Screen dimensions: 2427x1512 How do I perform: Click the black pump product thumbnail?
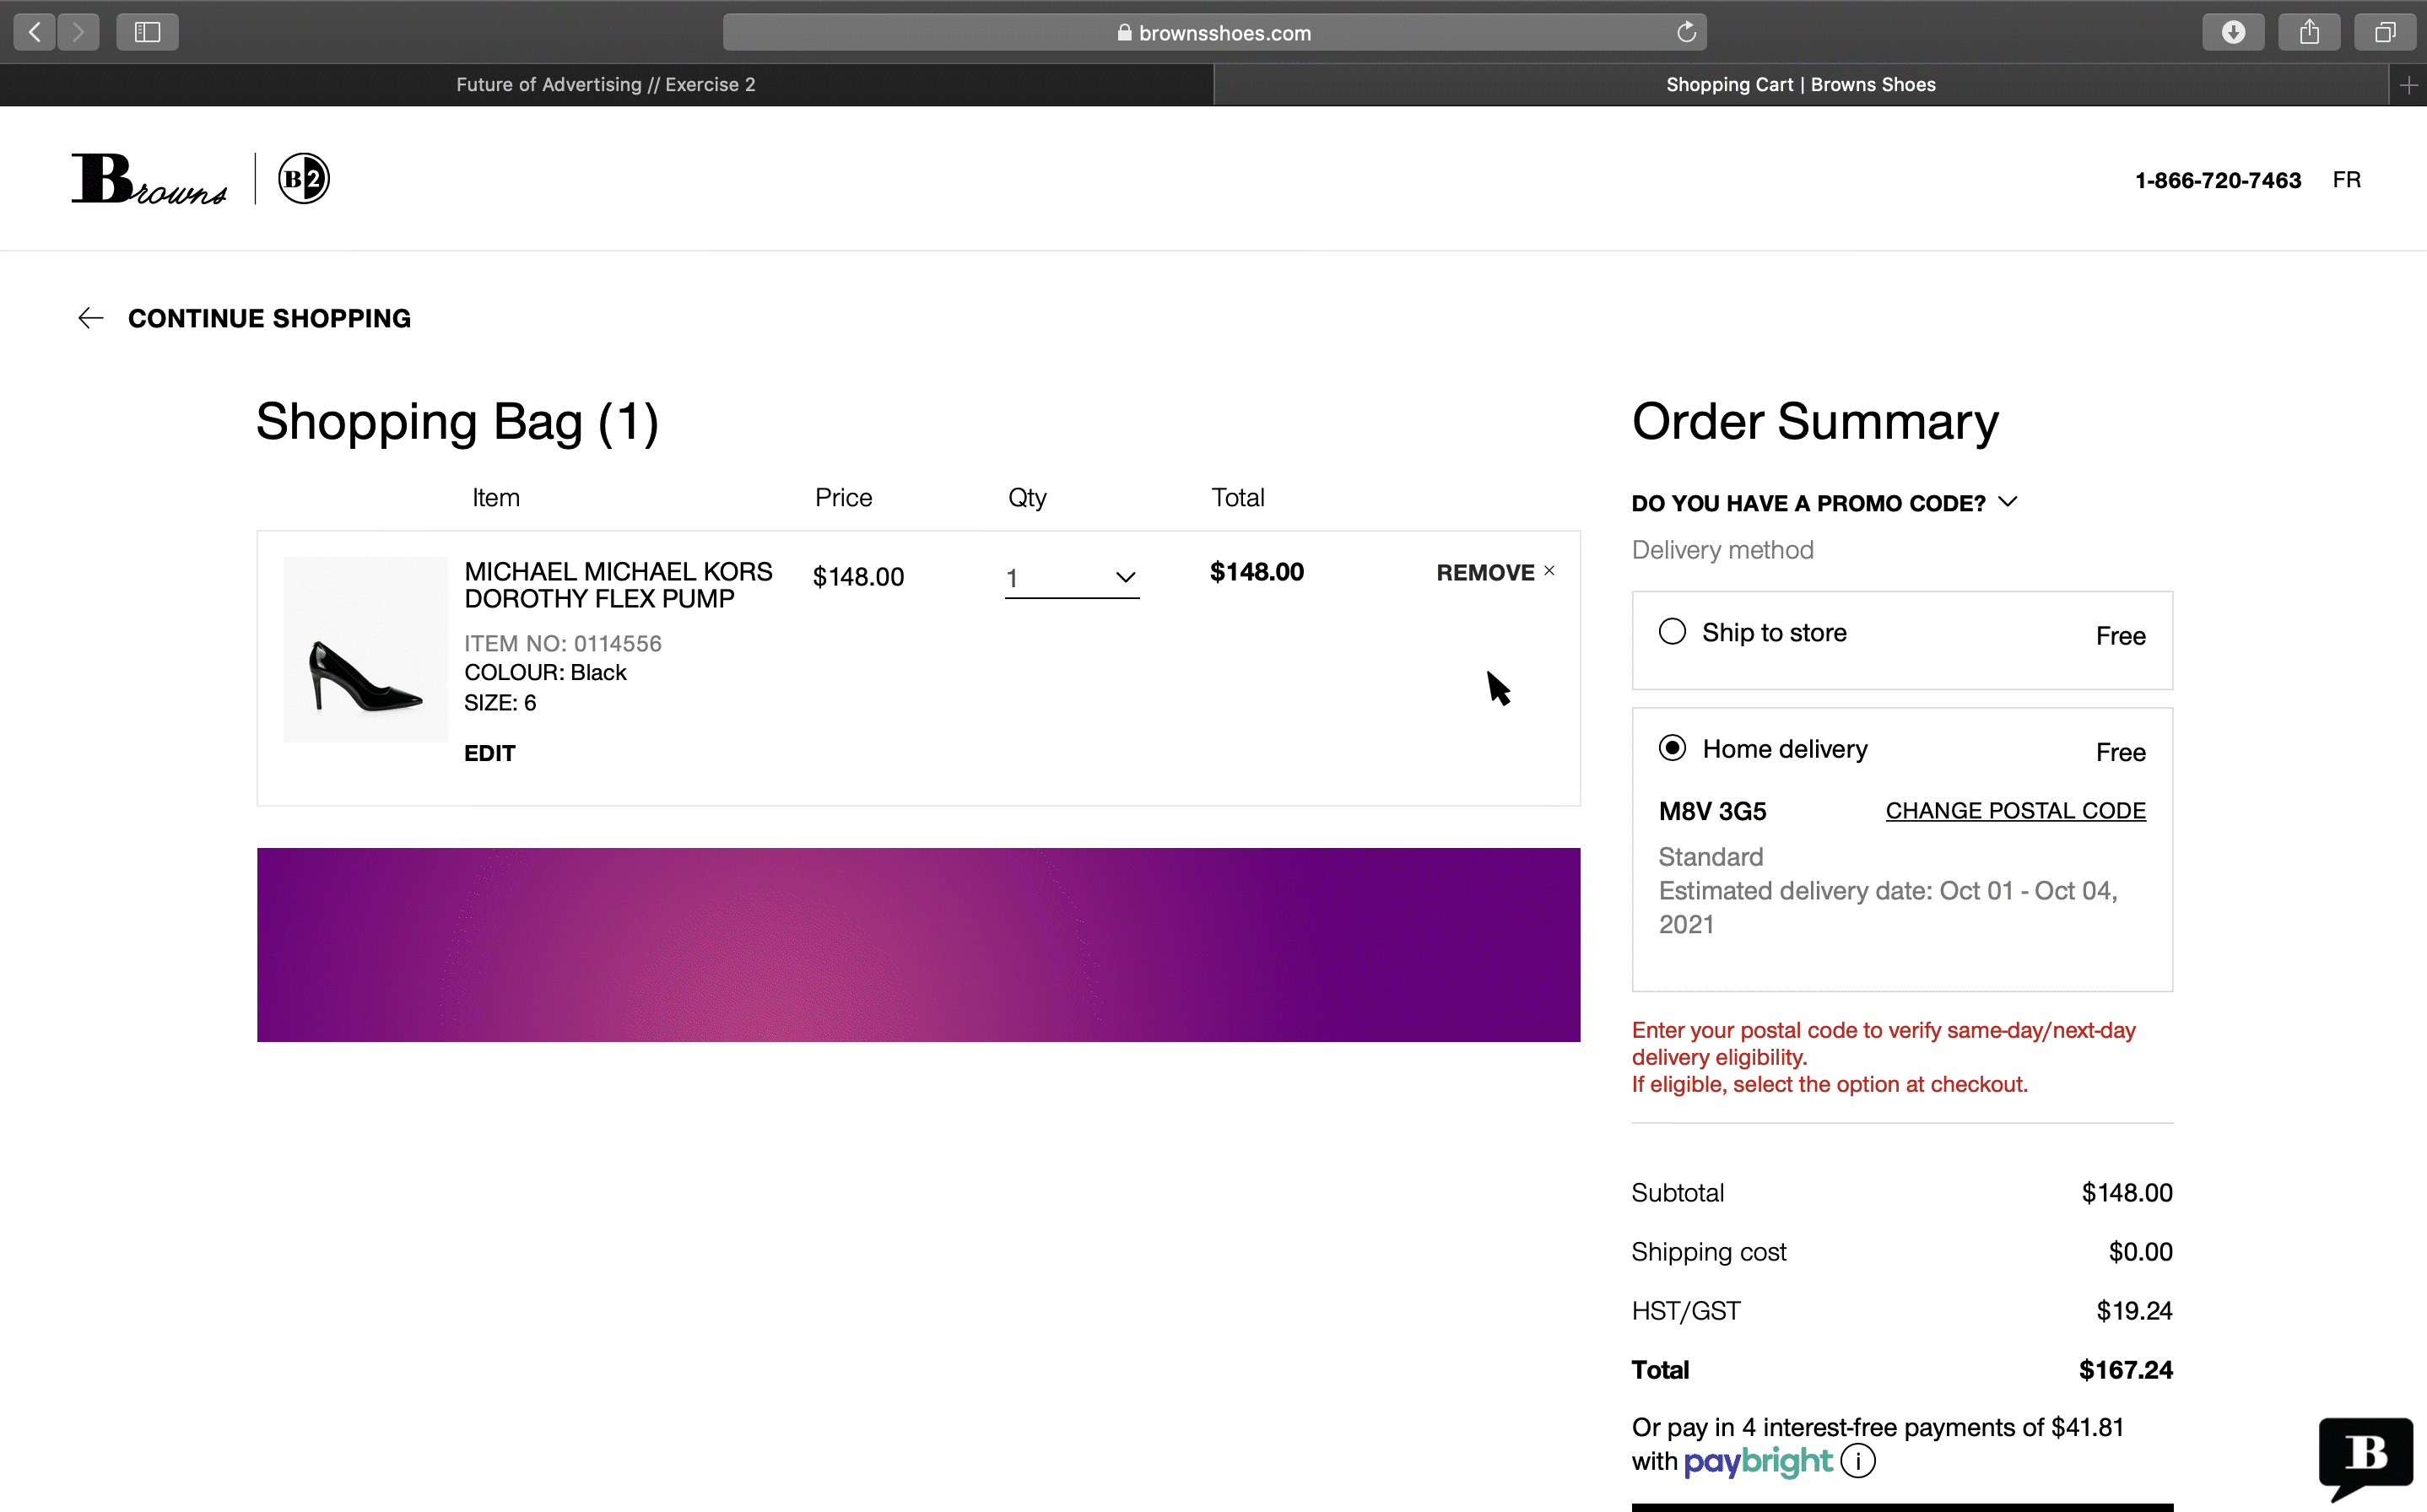point(365,650)
